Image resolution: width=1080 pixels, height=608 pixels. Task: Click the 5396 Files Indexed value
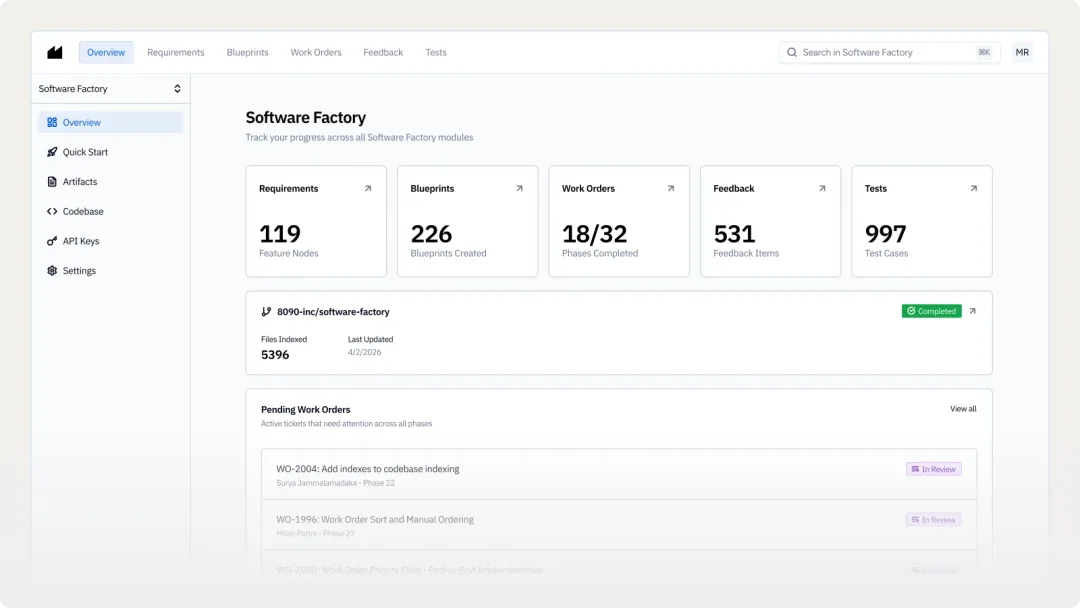[275, 355]
